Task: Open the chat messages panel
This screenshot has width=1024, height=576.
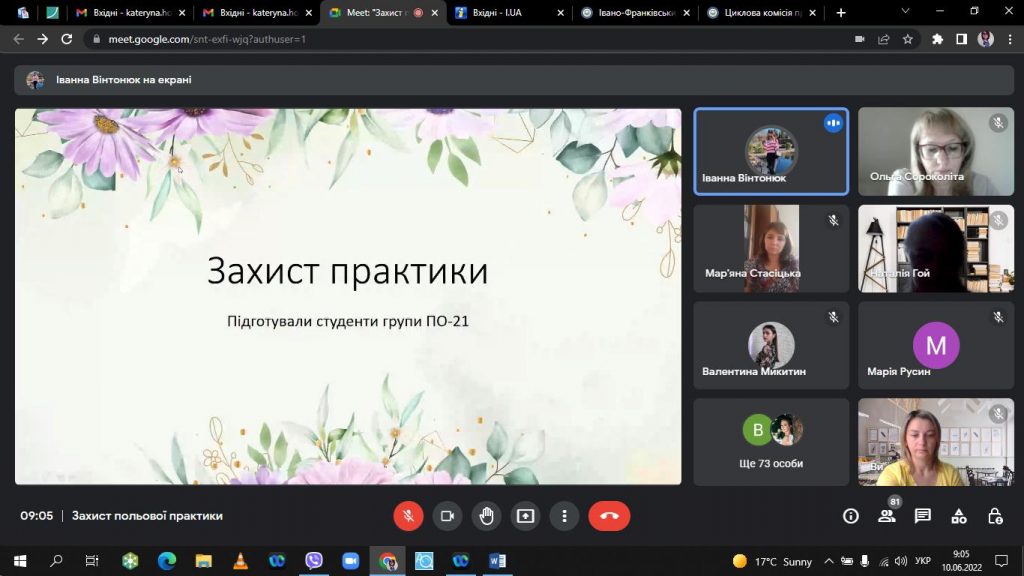Action: (x=923, y=516)
